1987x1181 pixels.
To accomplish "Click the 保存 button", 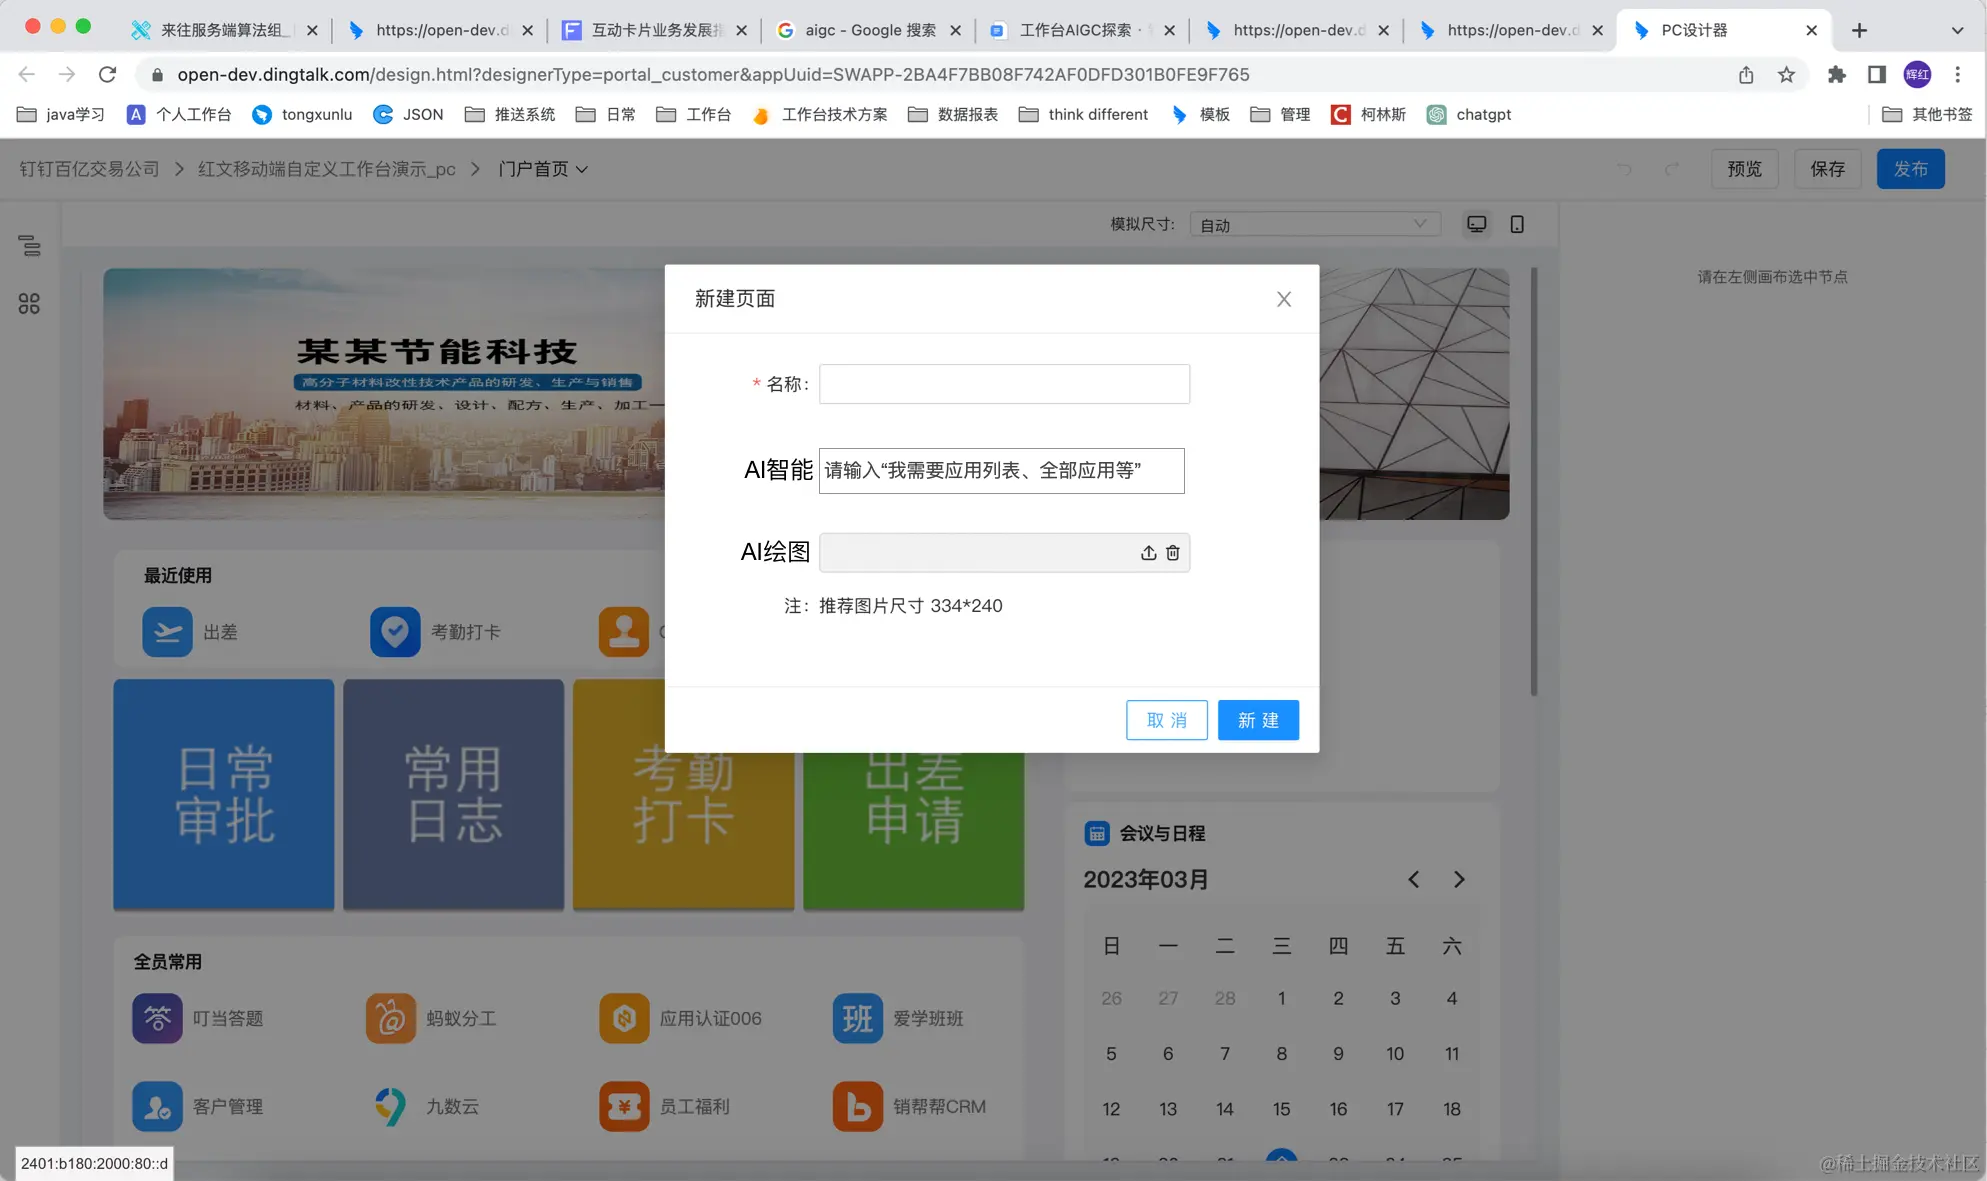I will [x=1827, y=169].
